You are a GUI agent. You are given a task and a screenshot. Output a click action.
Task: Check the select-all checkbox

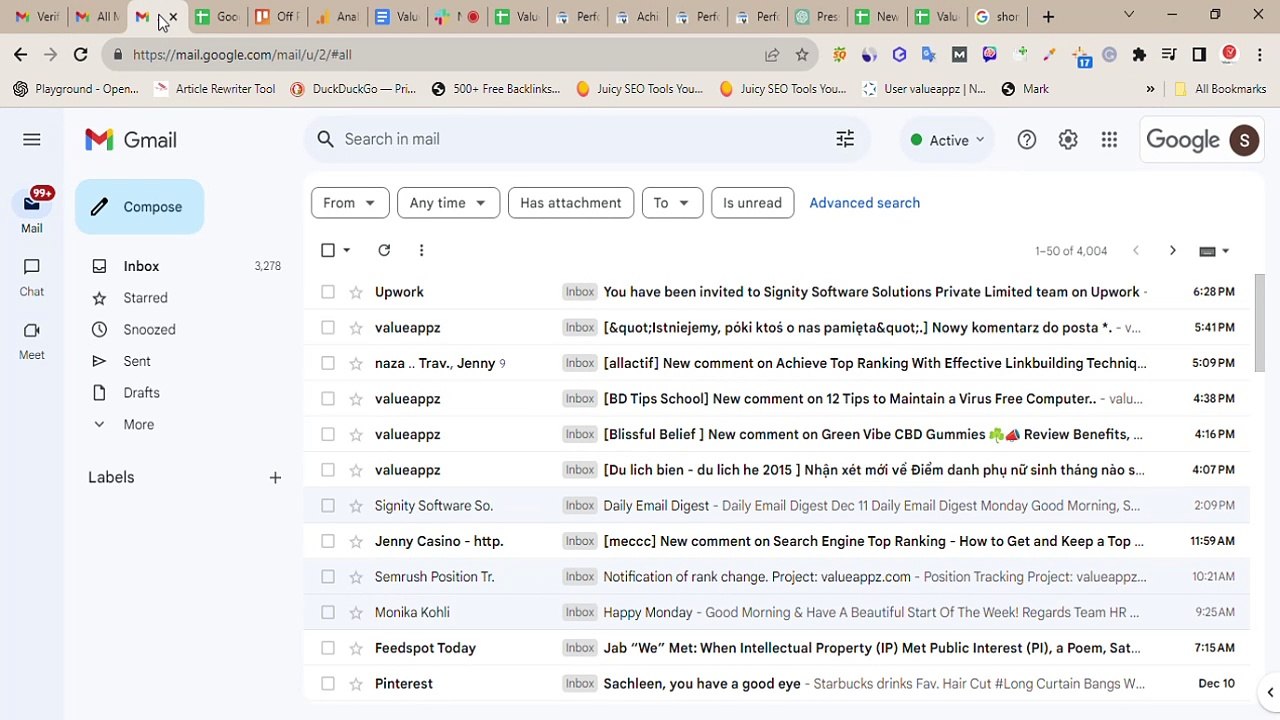328,250
